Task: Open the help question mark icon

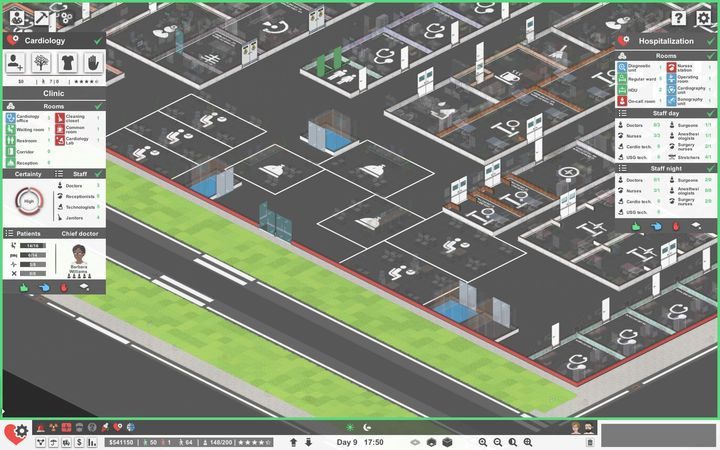Action: (x=679, y=18)
